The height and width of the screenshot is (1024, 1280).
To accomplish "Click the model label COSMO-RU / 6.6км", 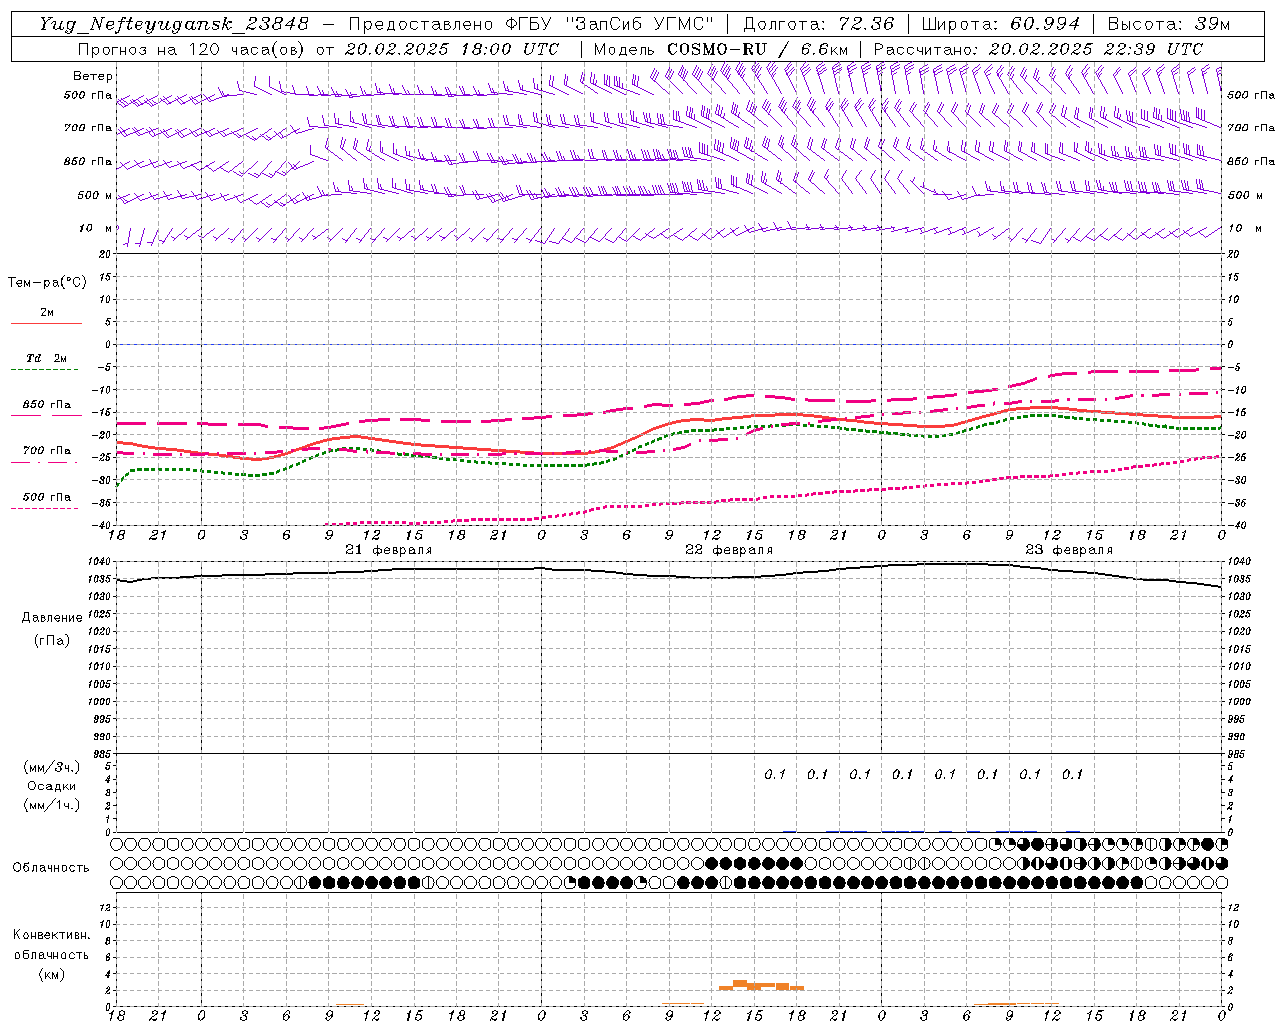I will tap(758, 49).
